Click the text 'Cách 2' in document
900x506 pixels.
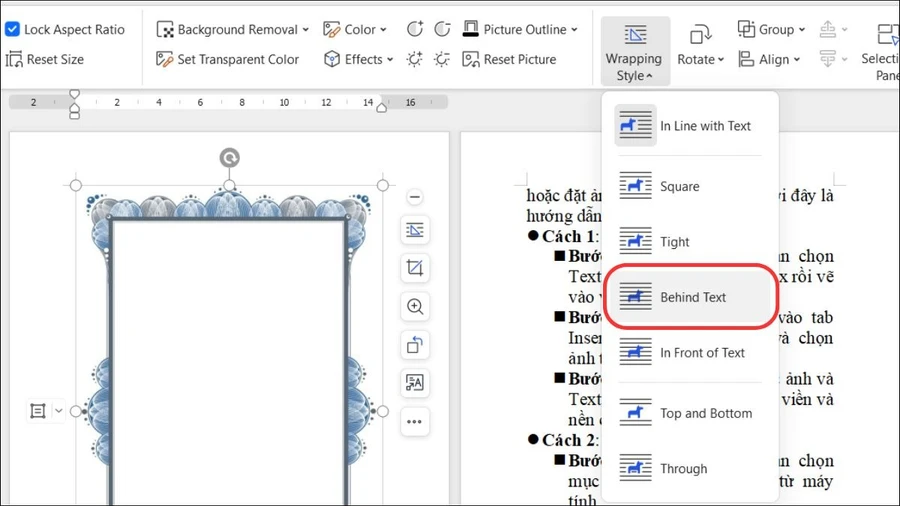click(x=568, y=440)
